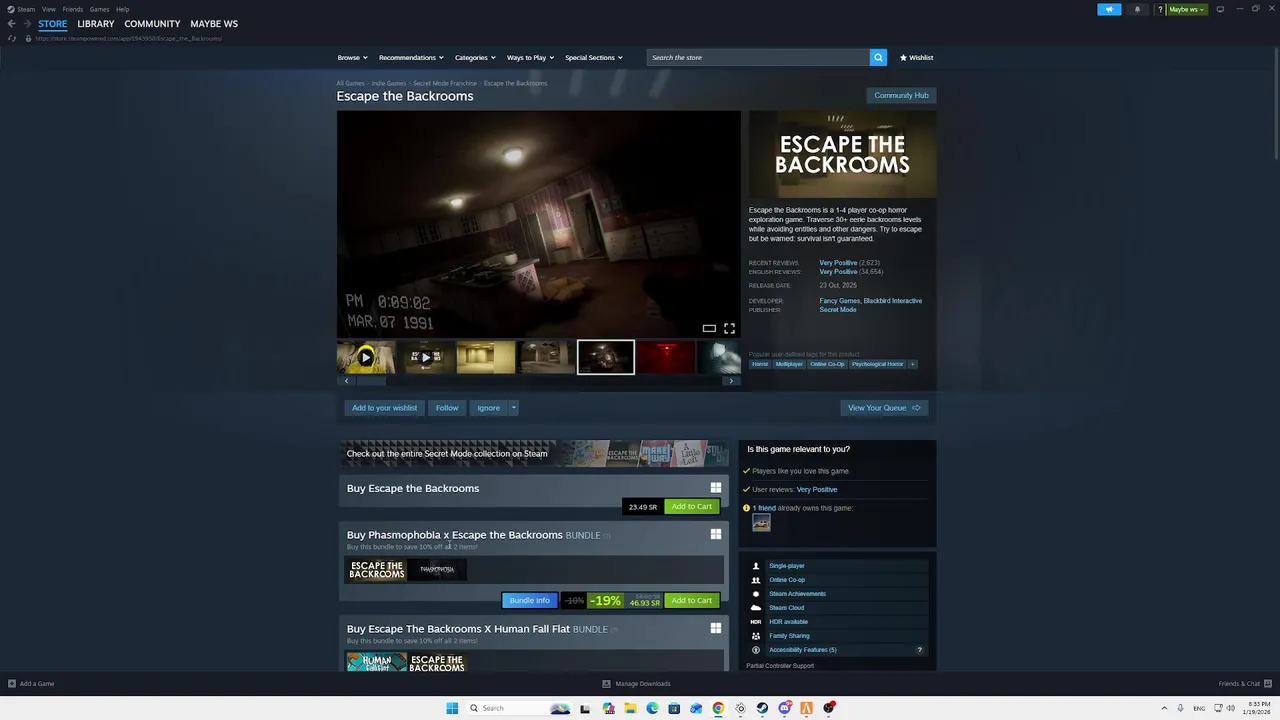Open Discord from the taskbar

[x=785, y=708]
